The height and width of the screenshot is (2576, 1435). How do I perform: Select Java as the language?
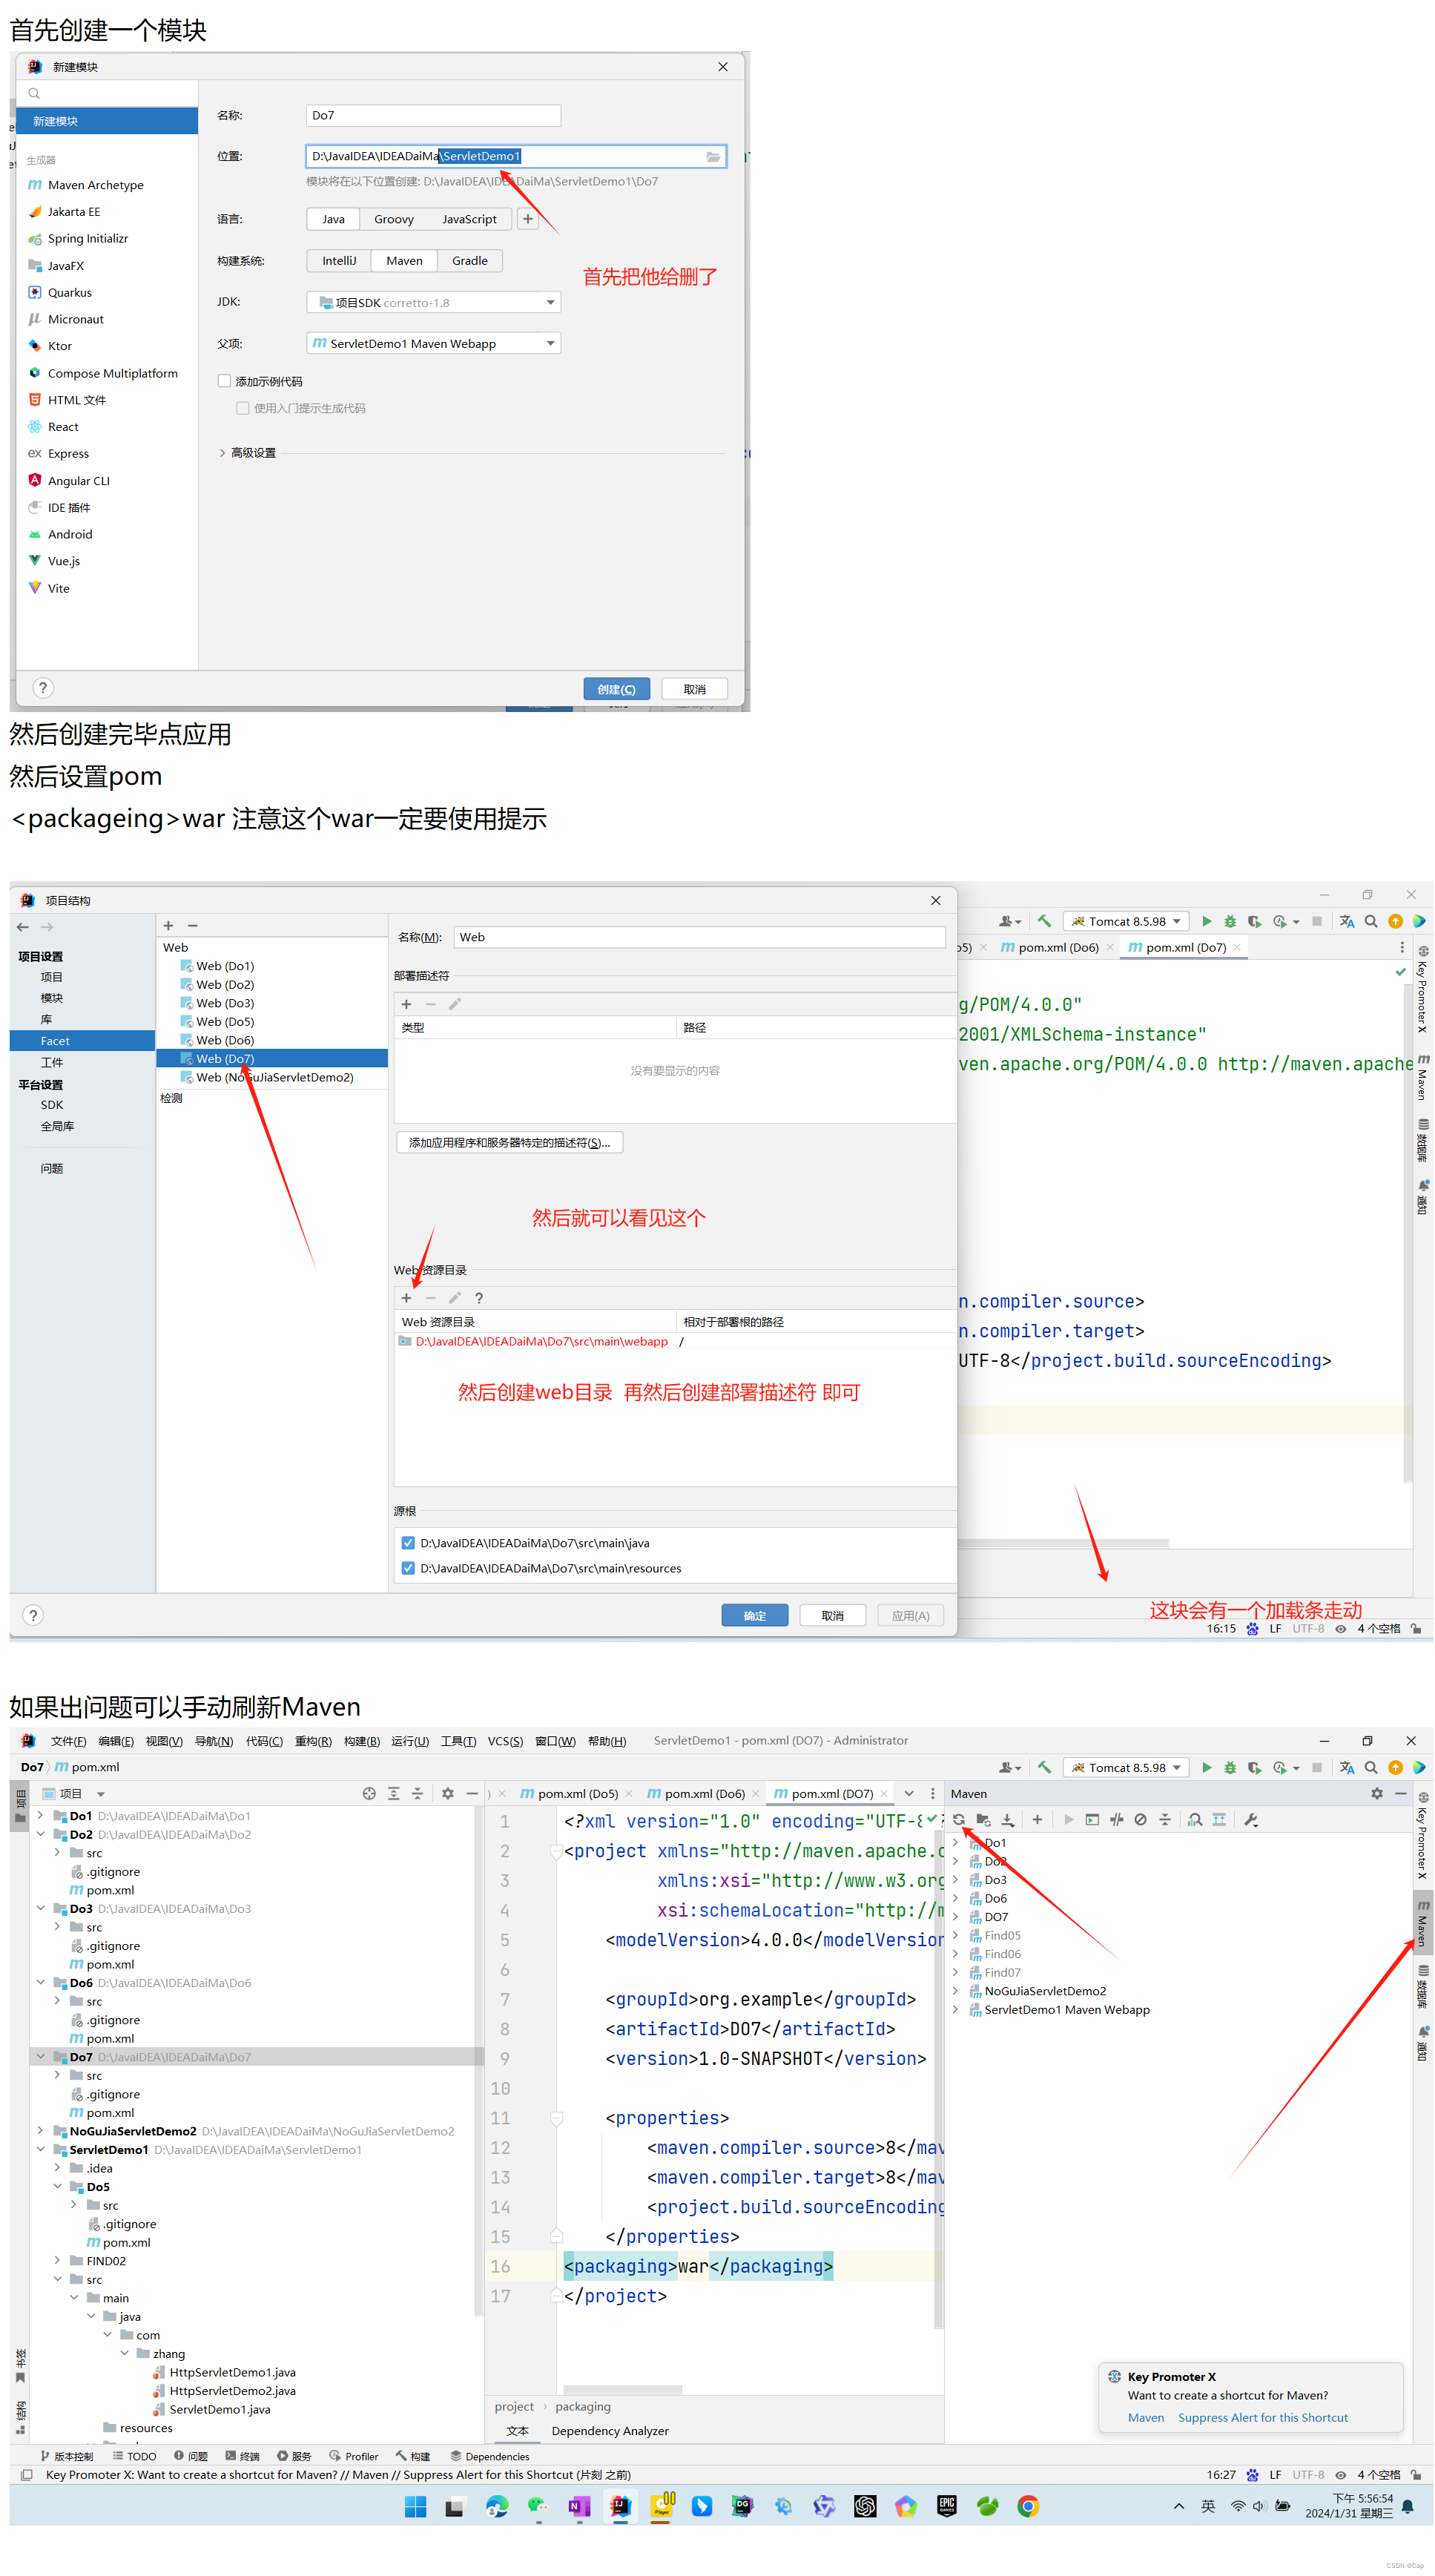(x=333, y=219)
